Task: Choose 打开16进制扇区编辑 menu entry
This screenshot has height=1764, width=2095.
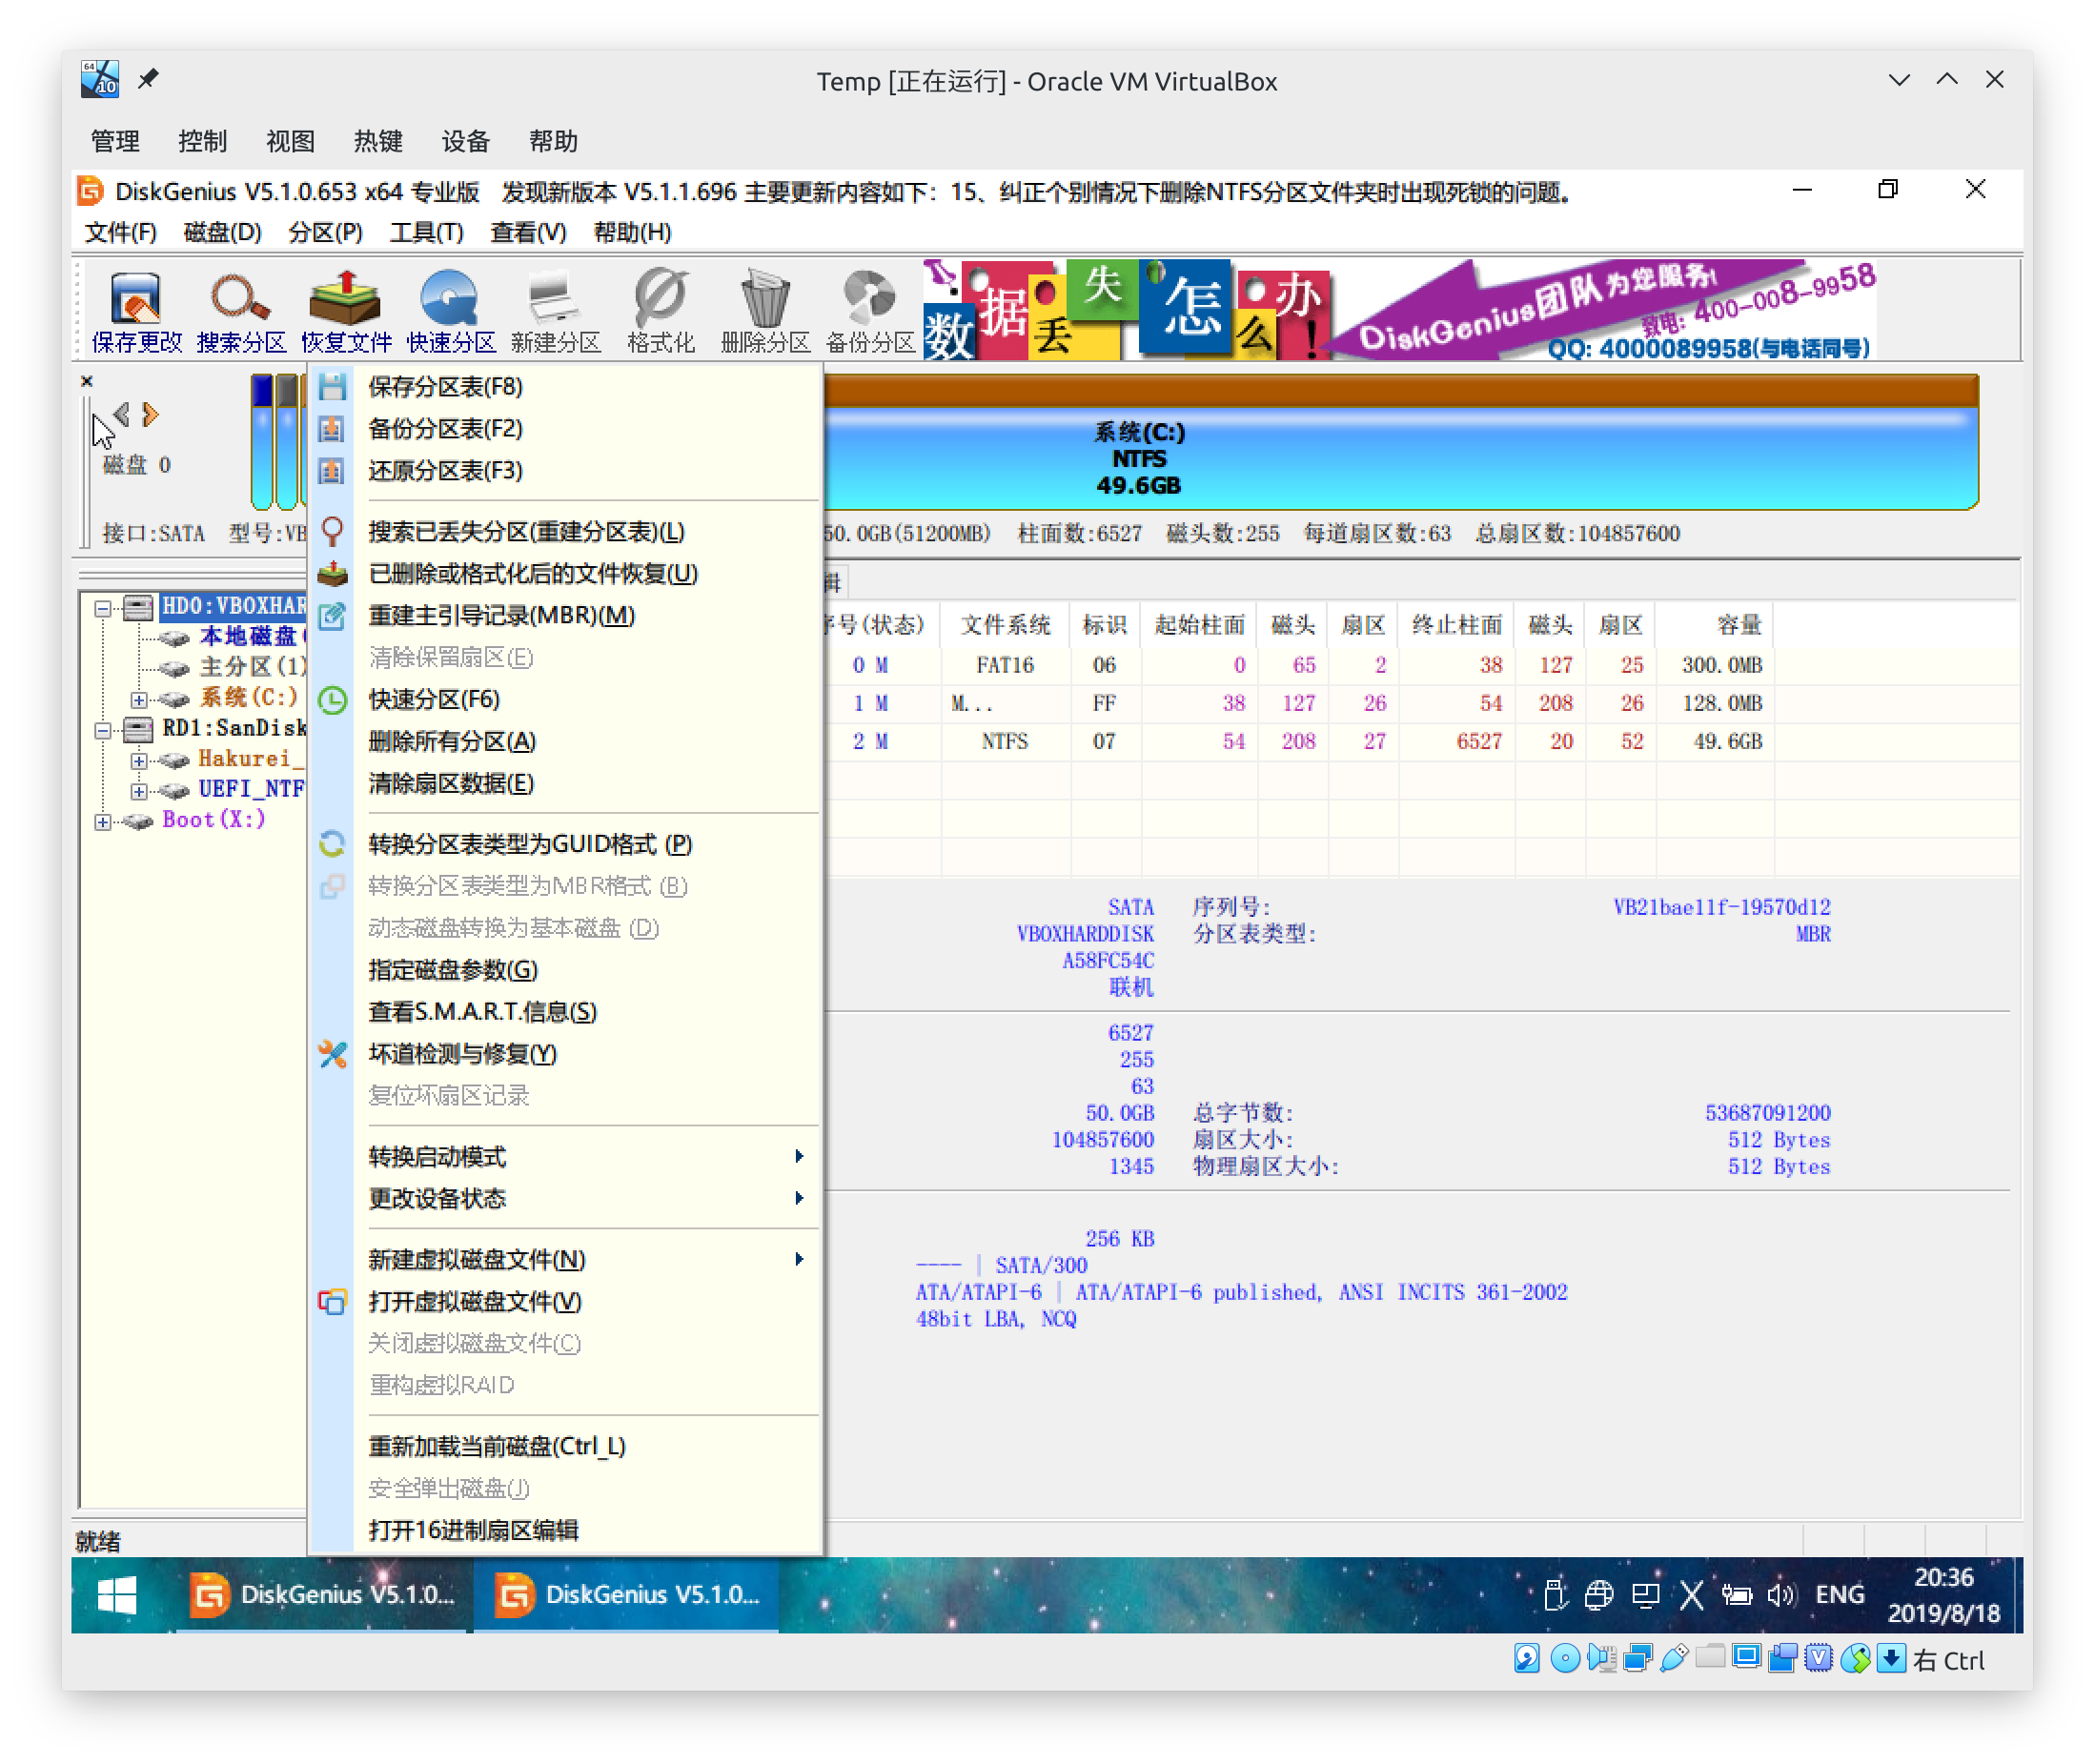Action: [565, 1530]
